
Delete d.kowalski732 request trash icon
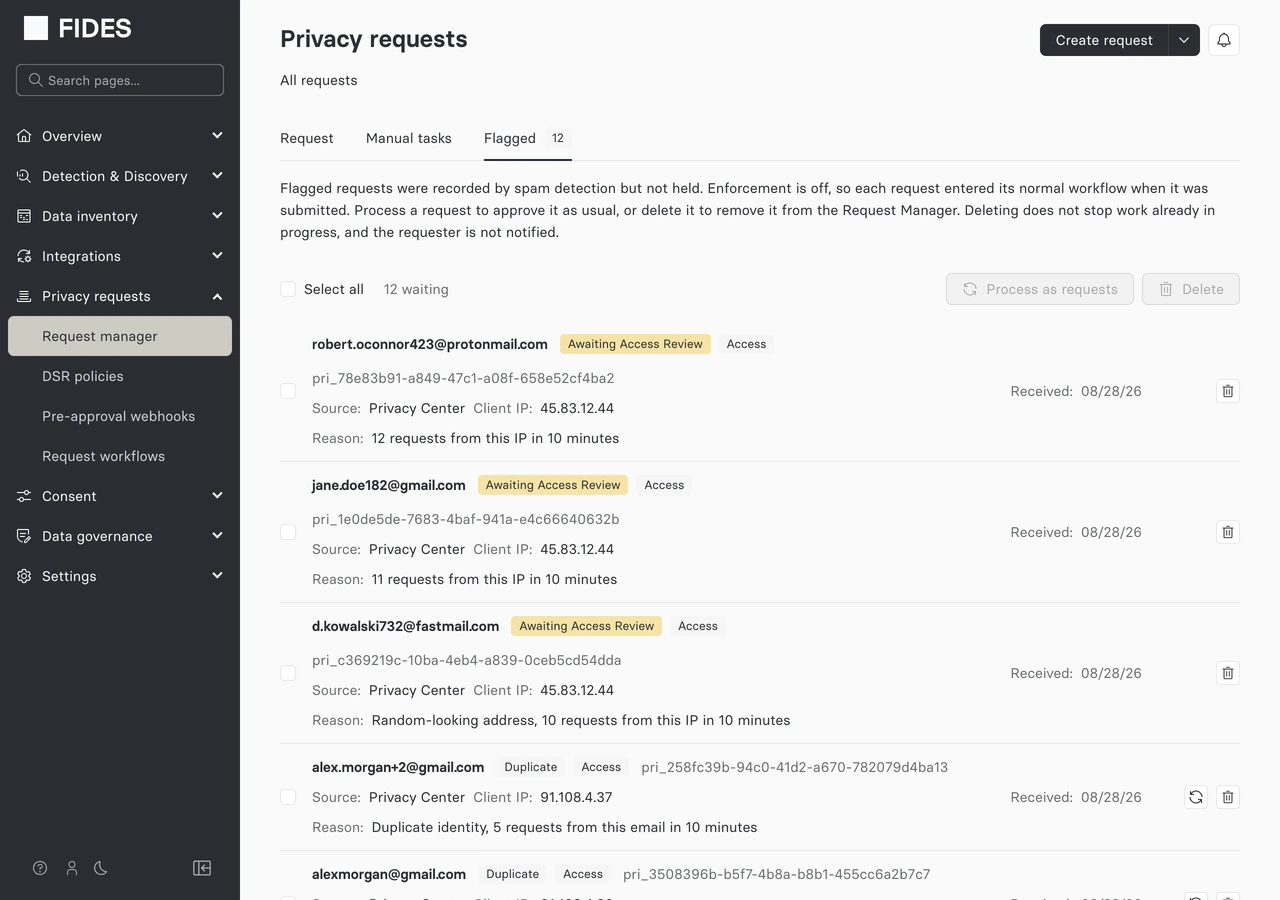tap(1228, 673)
